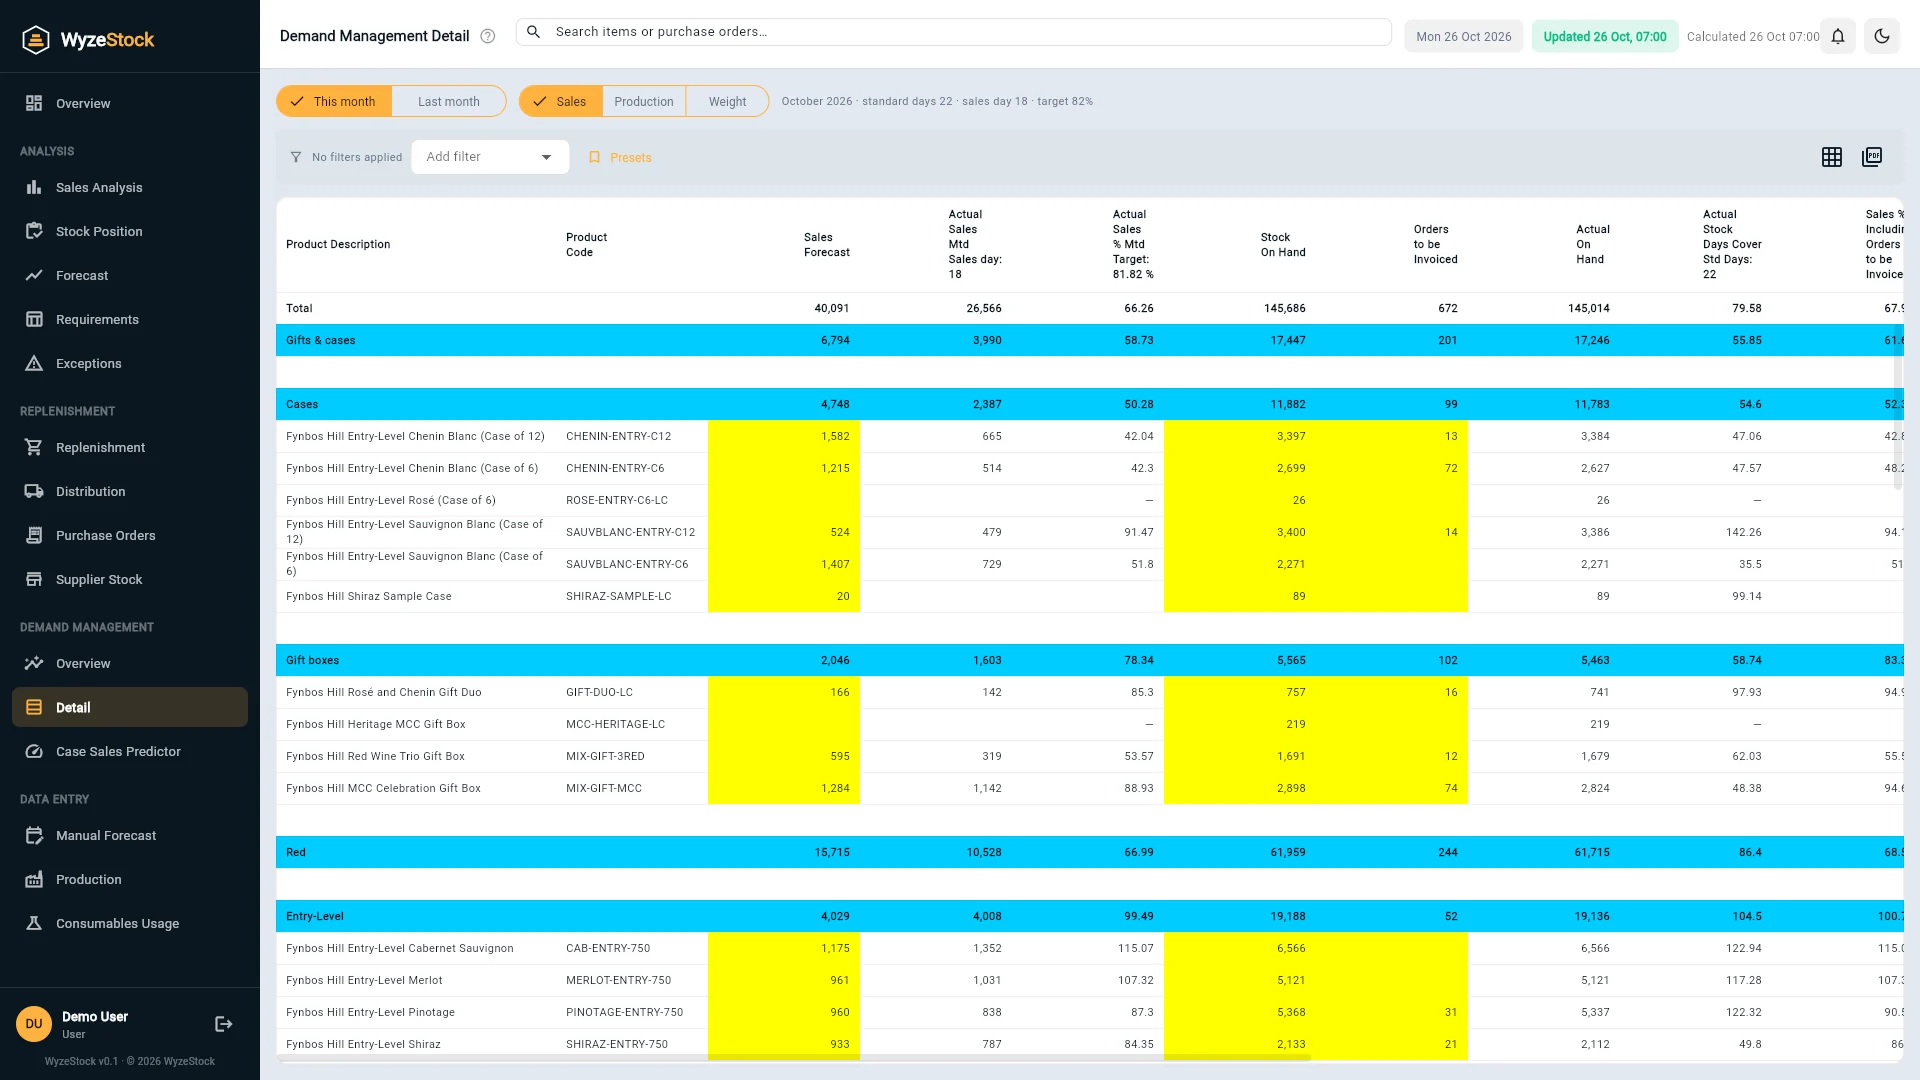Collapse the Red group row

[1090, 852]
